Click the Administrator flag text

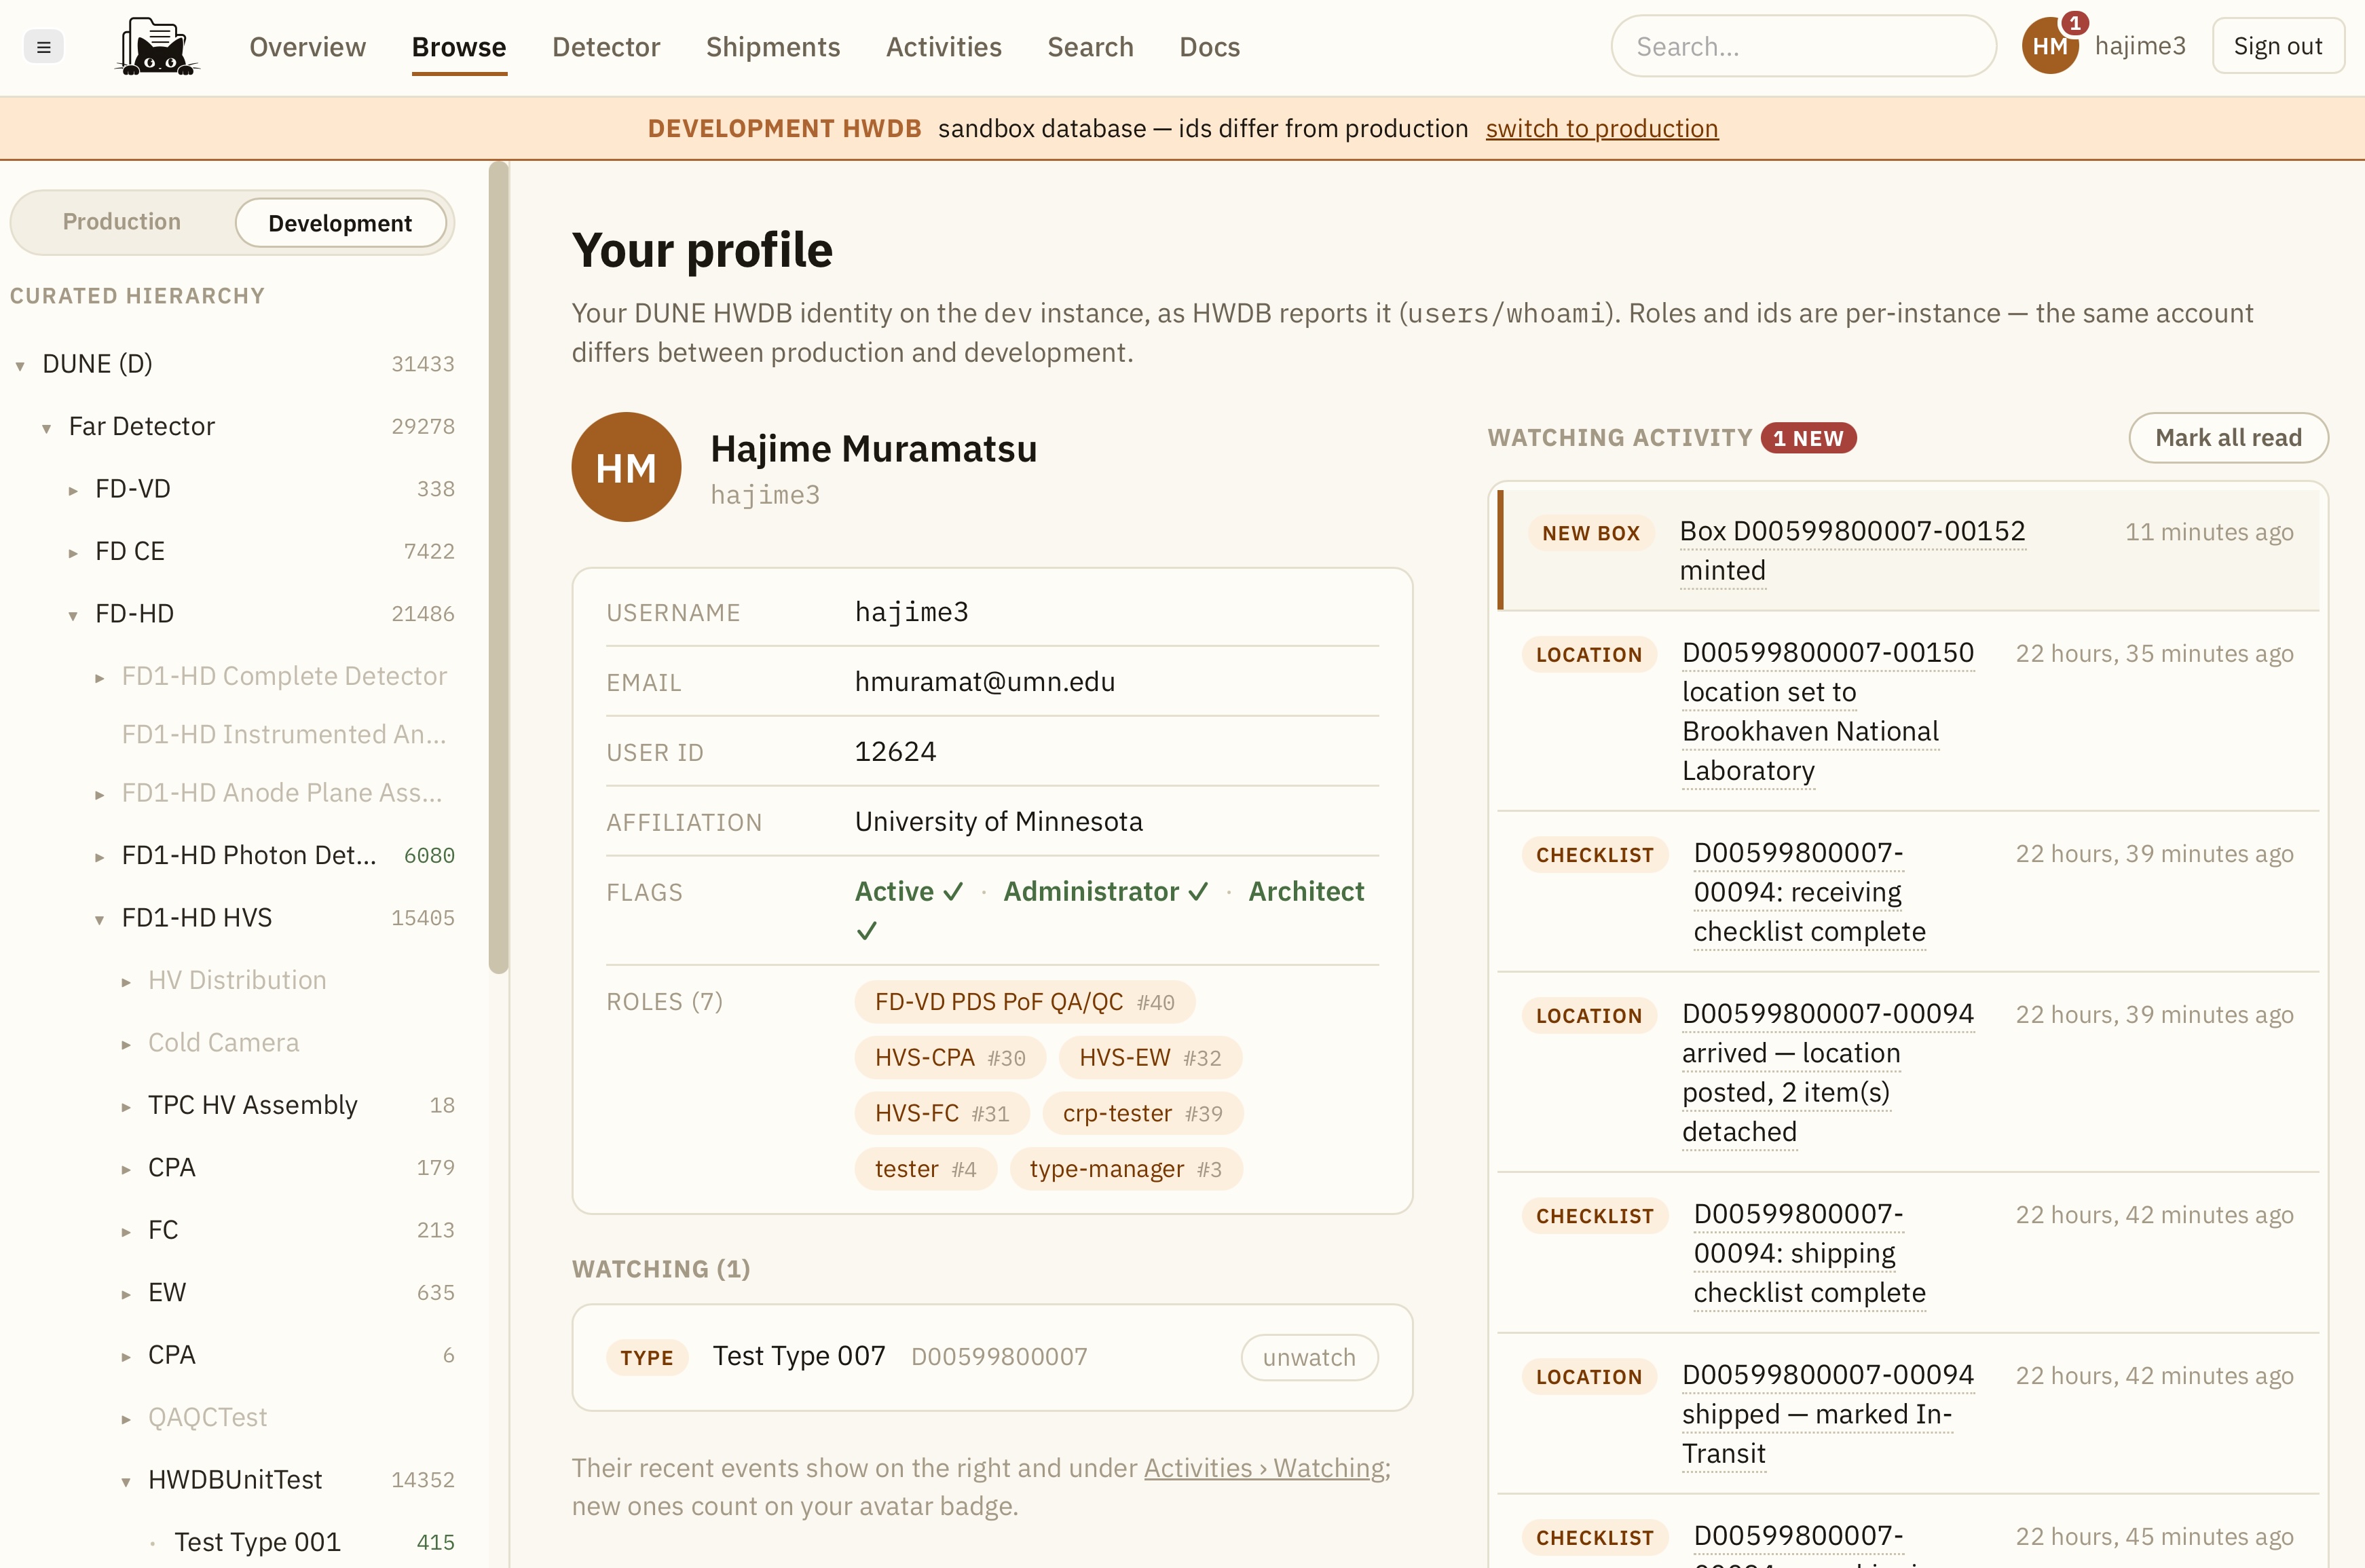coord(1091,891)
